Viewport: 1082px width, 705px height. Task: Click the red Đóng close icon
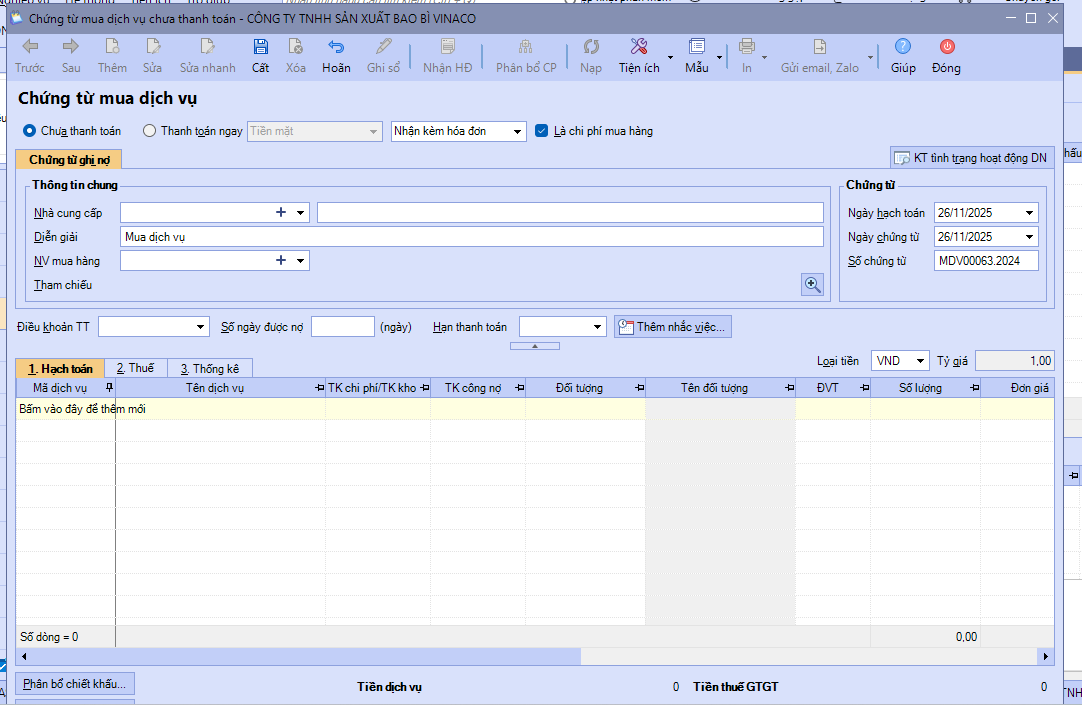946,47
